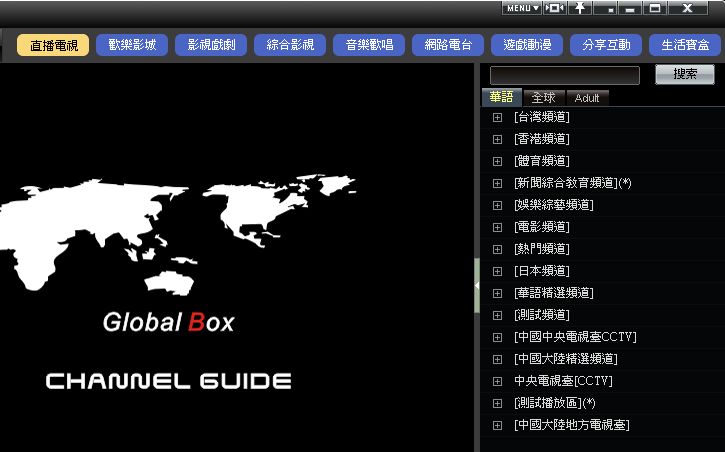Select the [中國大陸地方電視臺] label

point(571,425)
